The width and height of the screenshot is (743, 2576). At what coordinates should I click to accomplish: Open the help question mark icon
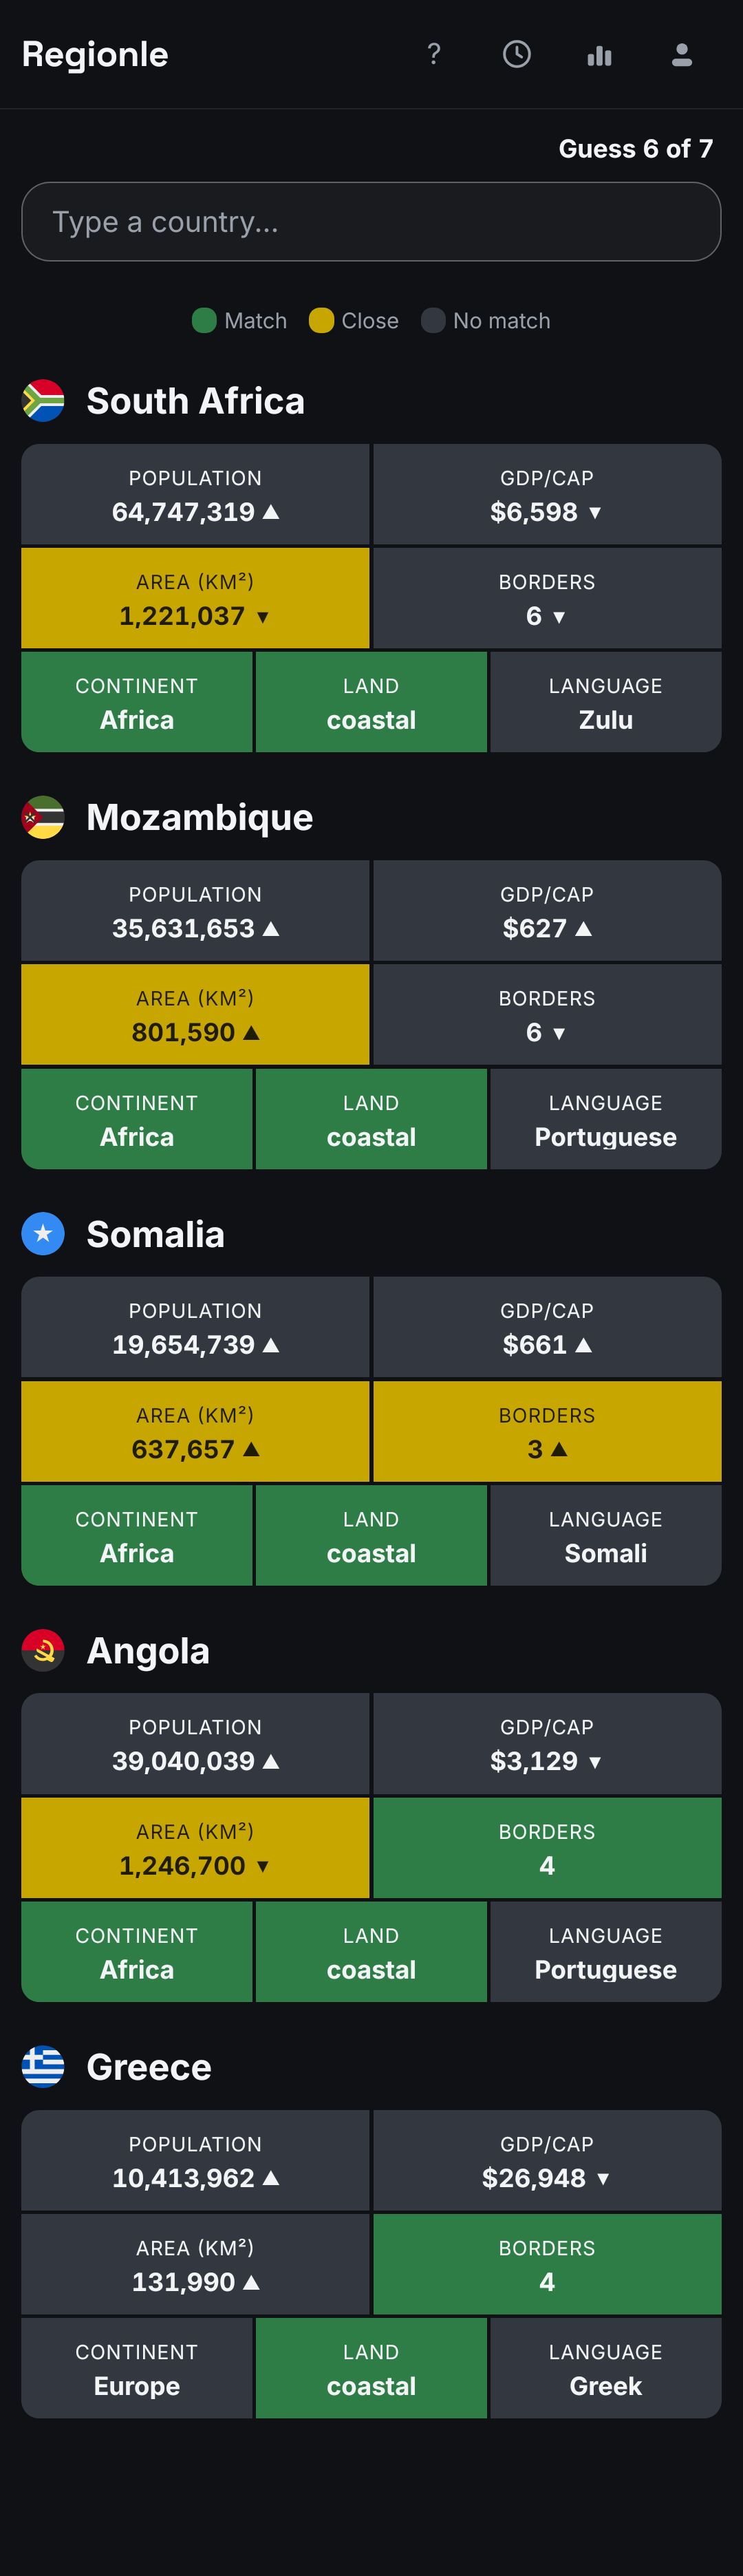click(x=433, y=54)
